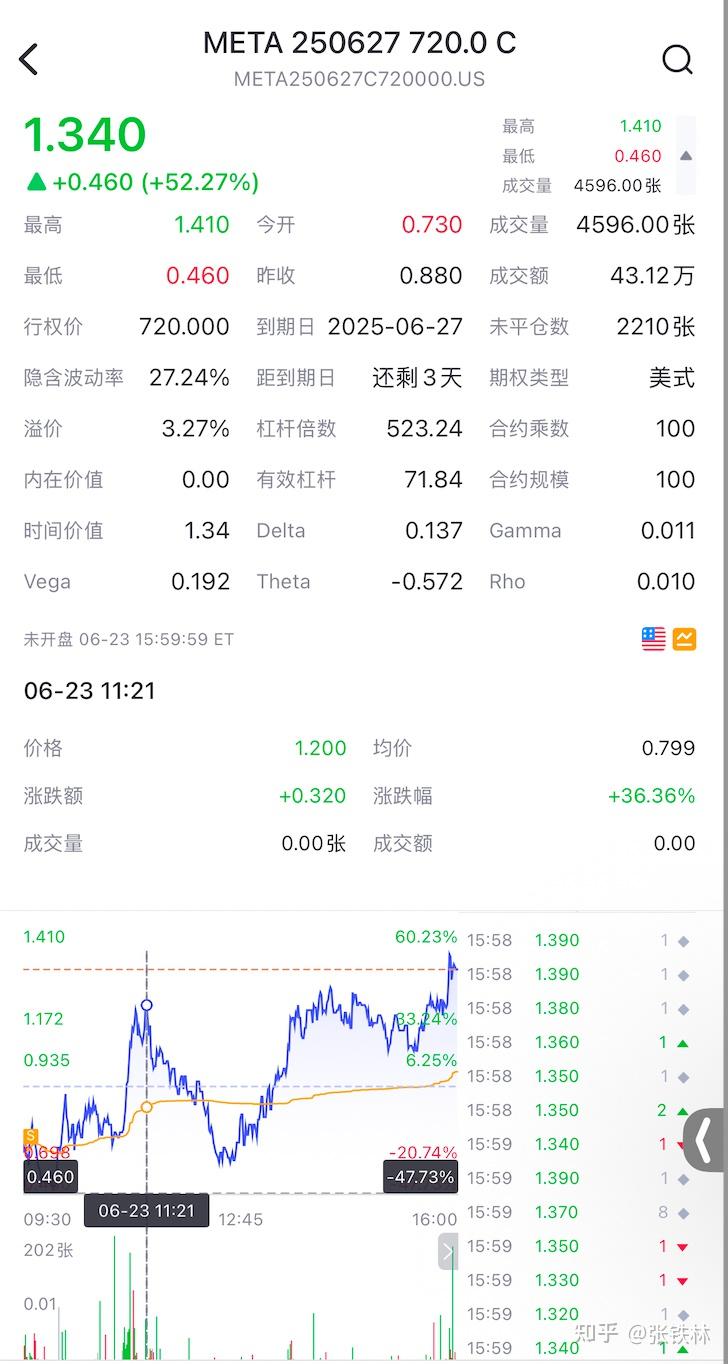This screenshot has width=728, height=1364.
Task: Tap the 有效杠杆 value 71.84
Action: 433,480
